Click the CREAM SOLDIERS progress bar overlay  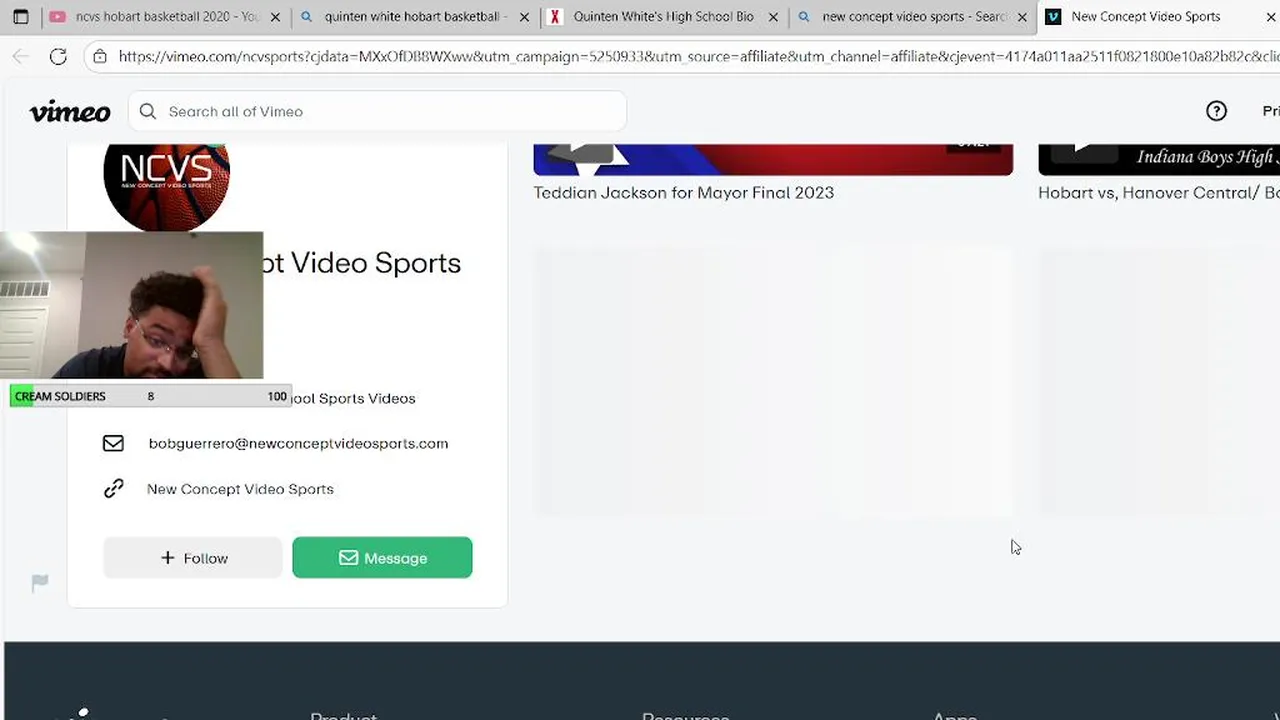point(150,396)
